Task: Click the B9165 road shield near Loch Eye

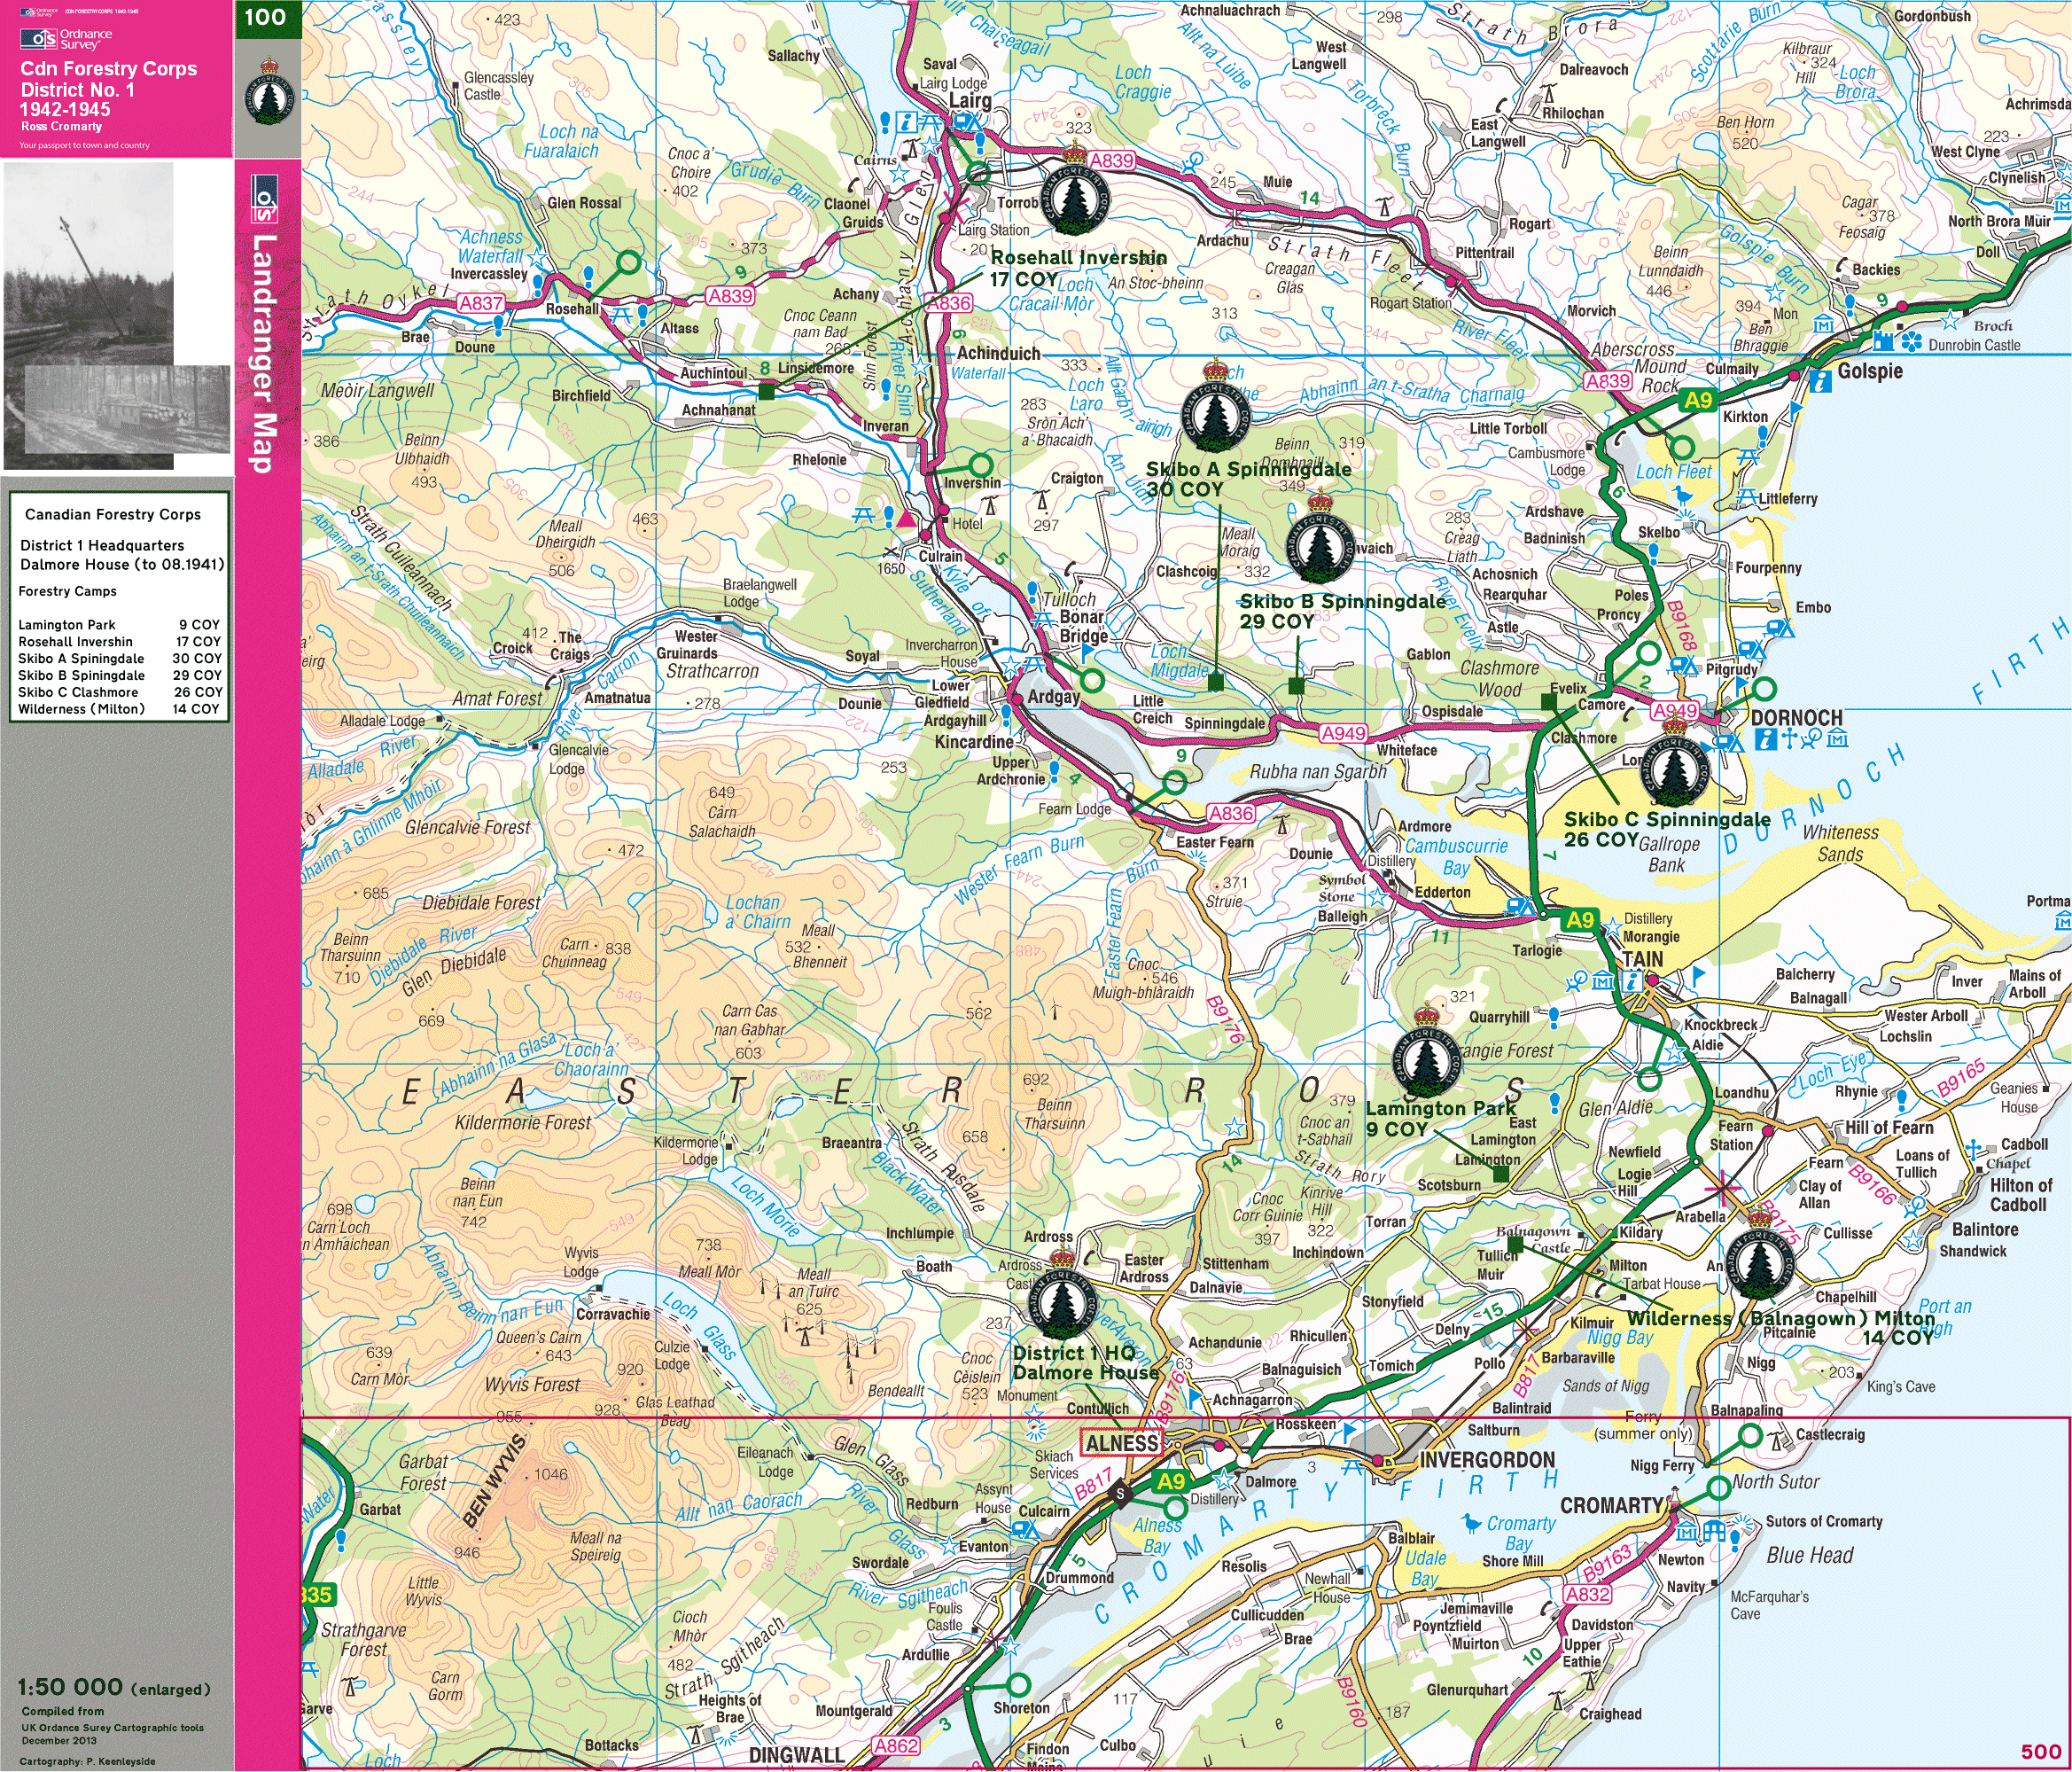Action: 1962,1077
